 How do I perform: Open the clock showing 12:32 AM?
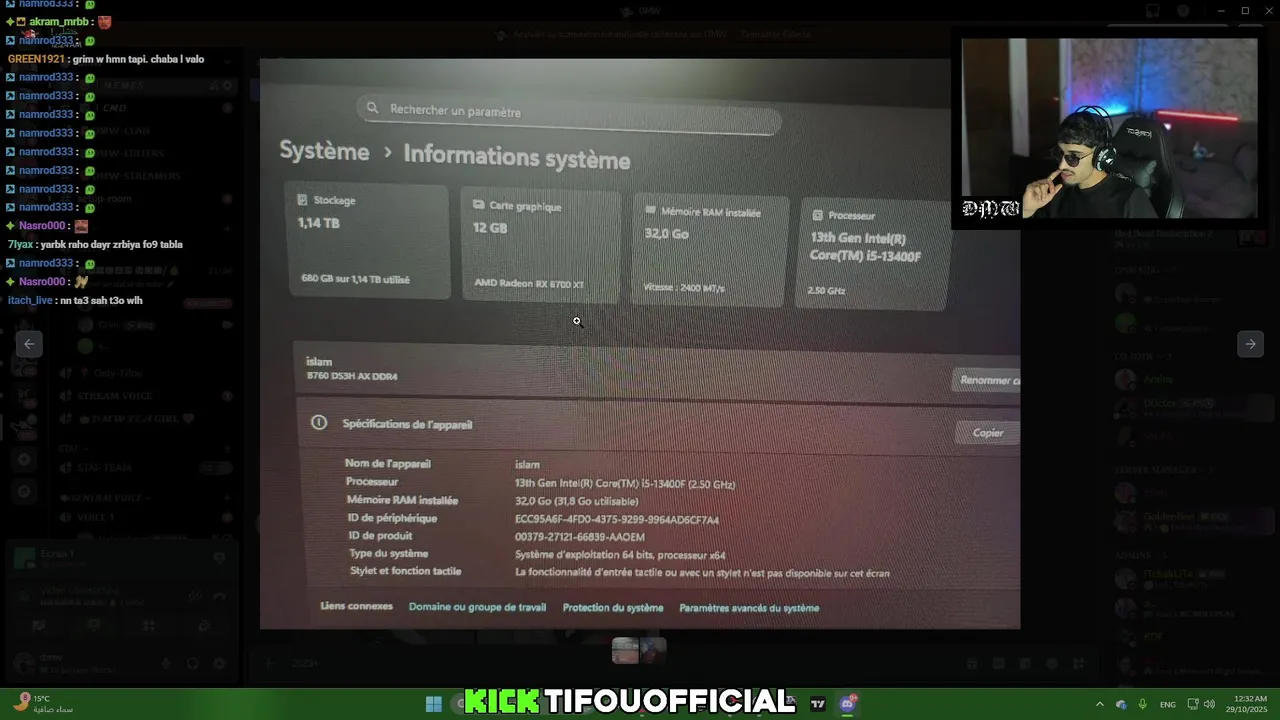(1247, 704)
